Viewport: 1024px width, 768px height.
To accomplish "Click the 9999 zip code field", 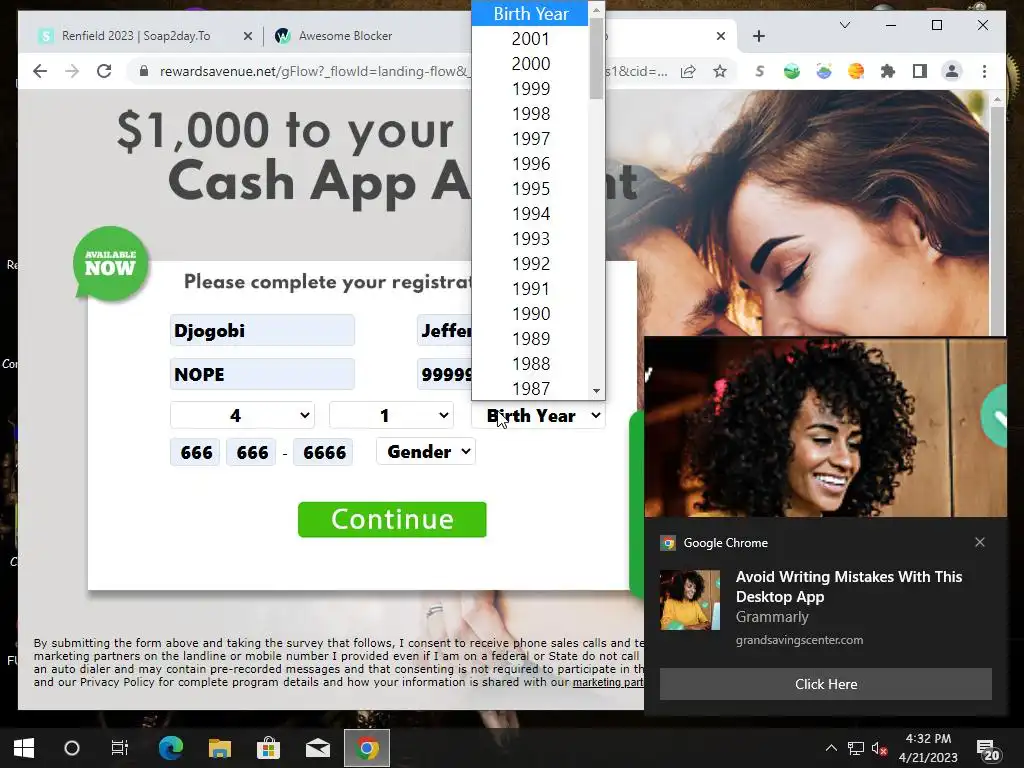I will click(x=445, y=374).
